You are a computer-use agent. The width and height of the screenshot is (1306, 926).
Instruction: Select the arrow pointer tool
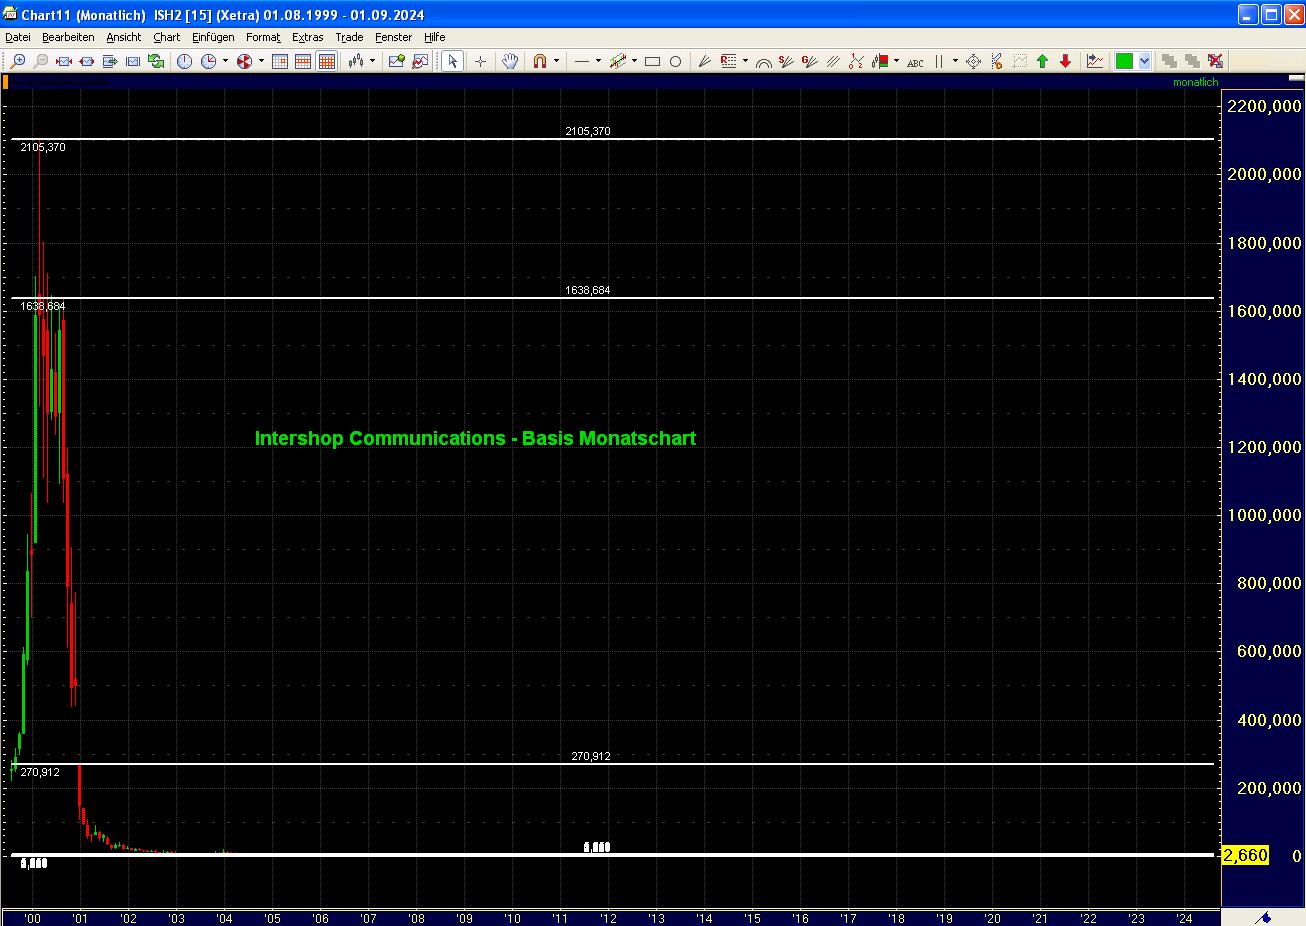click(453, 61)
